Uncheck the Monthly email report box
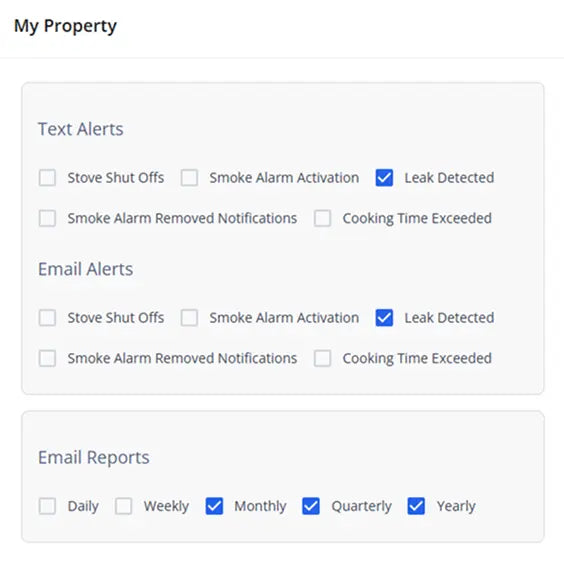The image size is (564, 564). [214, 506]
